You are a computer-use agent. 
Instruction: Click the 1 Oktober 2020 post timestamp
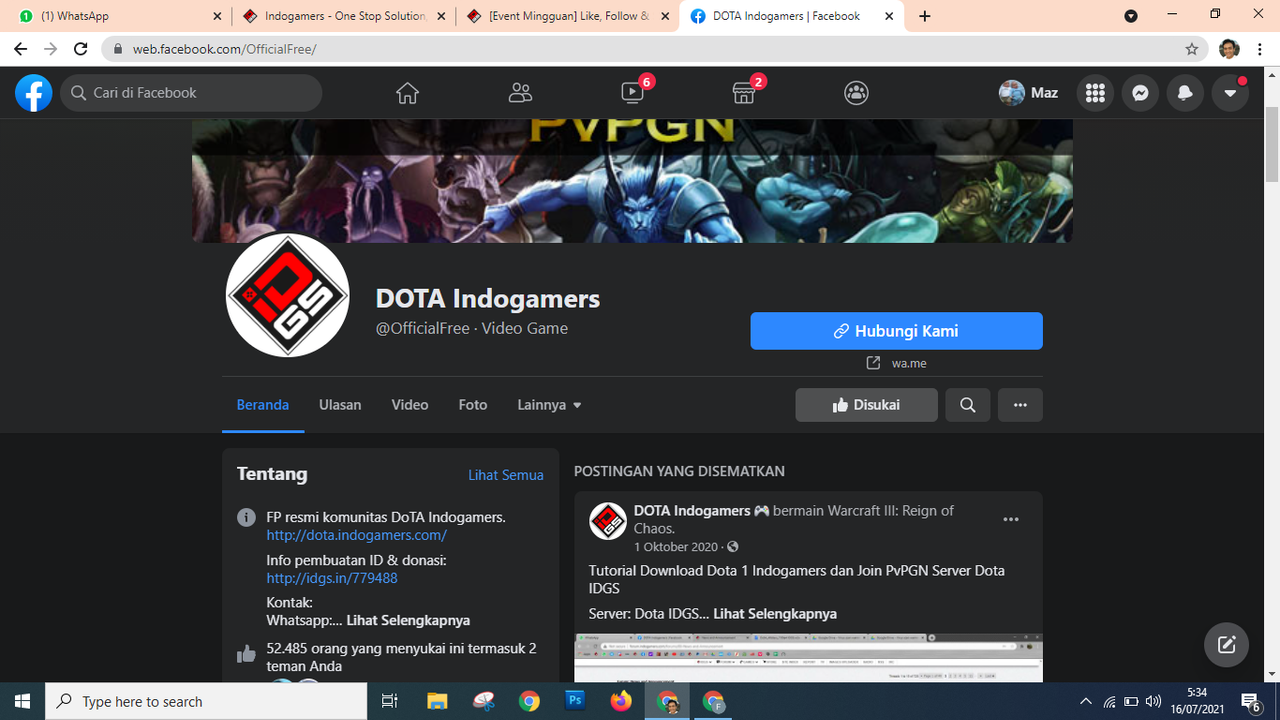676,547
